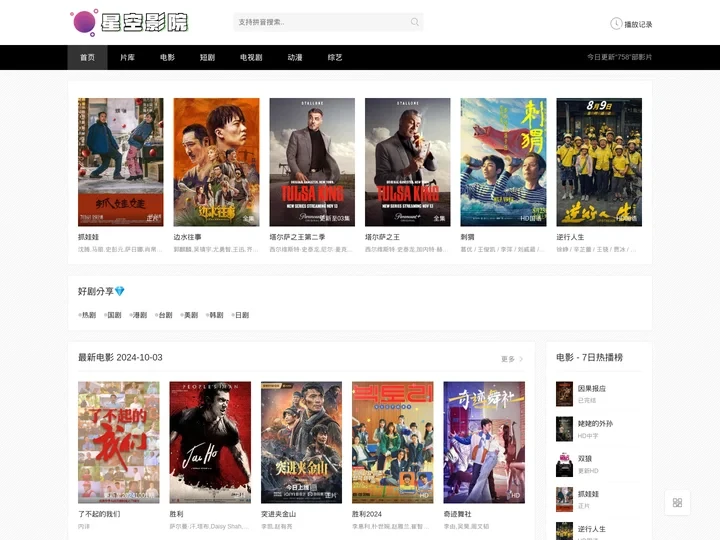The width and height of the screenshot is (720, 540).
Task: Select the 韩剧 category link
Action: (x=214, y=315)
